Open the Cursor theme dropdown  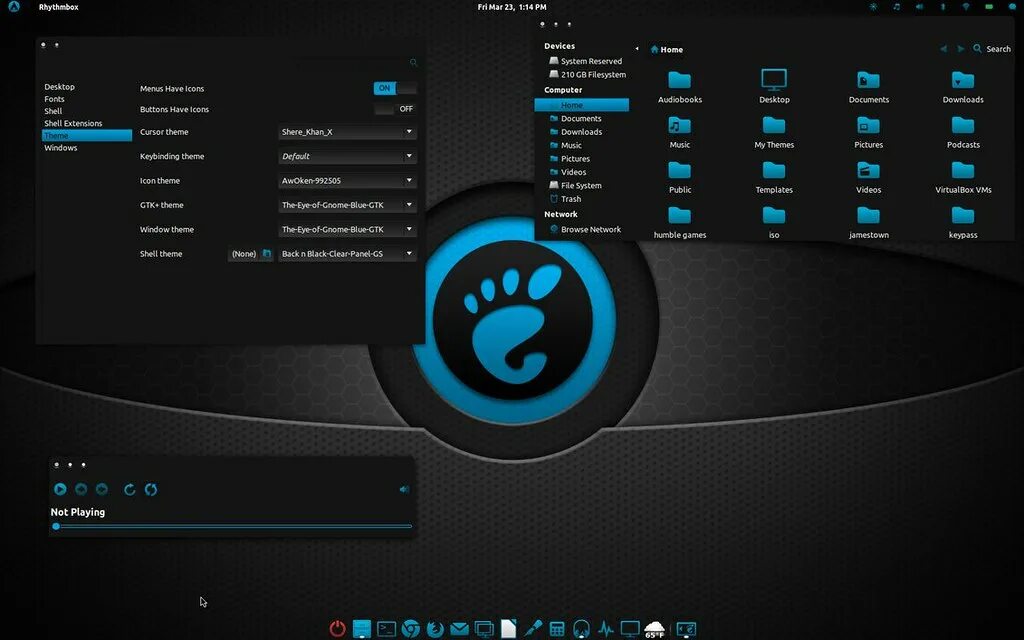click(x=347, y=132)
